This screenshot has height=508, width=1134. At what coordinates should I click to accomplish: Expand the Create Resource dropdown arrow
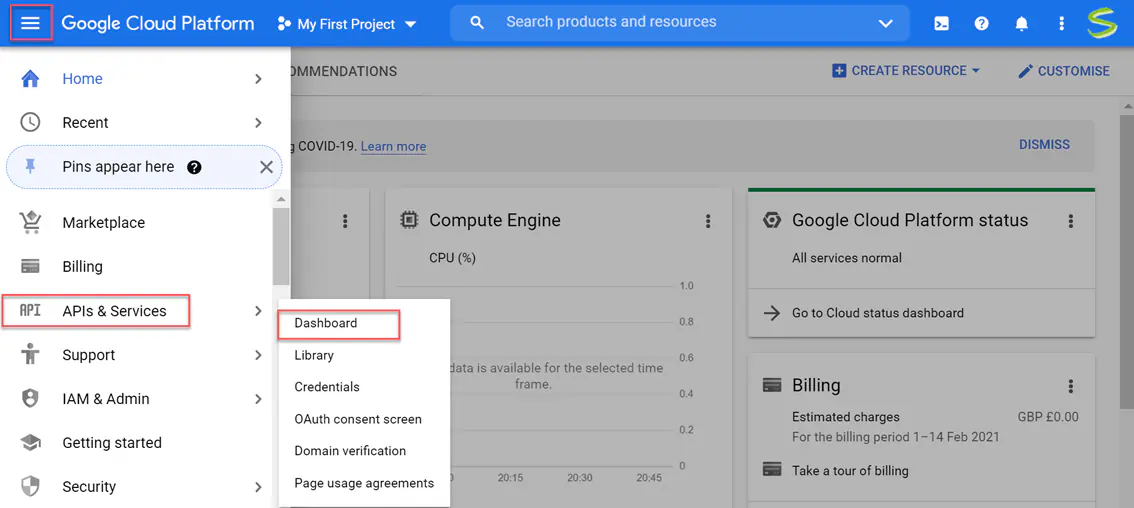tap(976, 71)
